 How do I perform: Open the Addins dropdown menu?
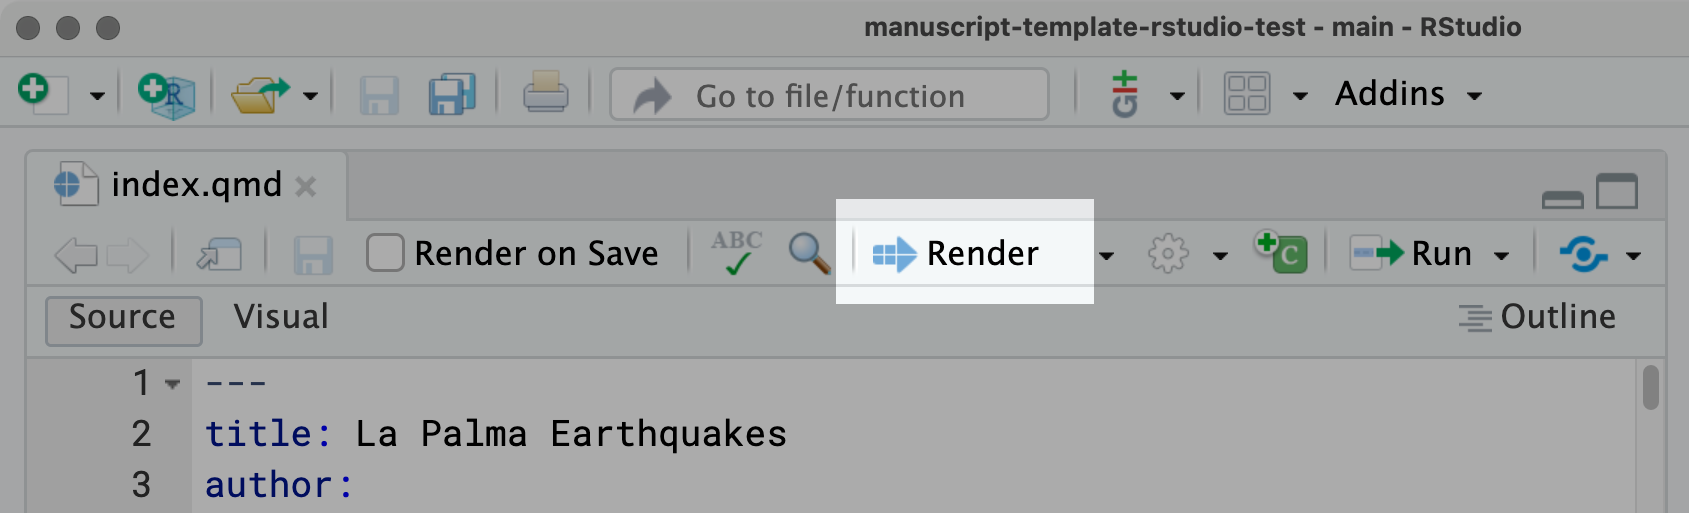click(1408, 95)
